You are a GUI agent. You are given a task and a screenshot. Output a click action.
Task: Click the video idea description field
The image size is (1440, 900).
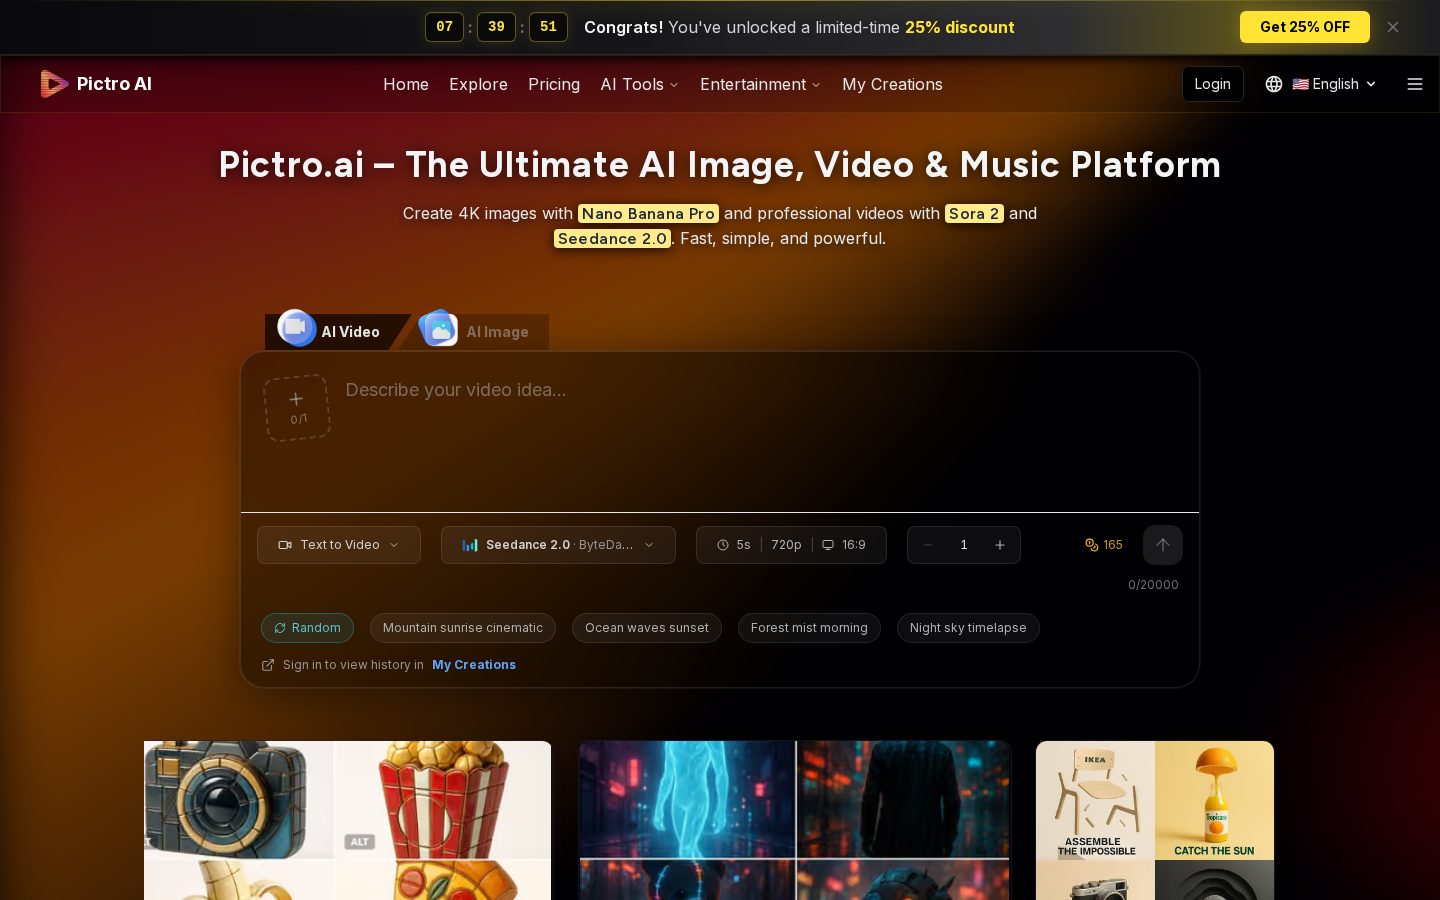tap(760, 435)
